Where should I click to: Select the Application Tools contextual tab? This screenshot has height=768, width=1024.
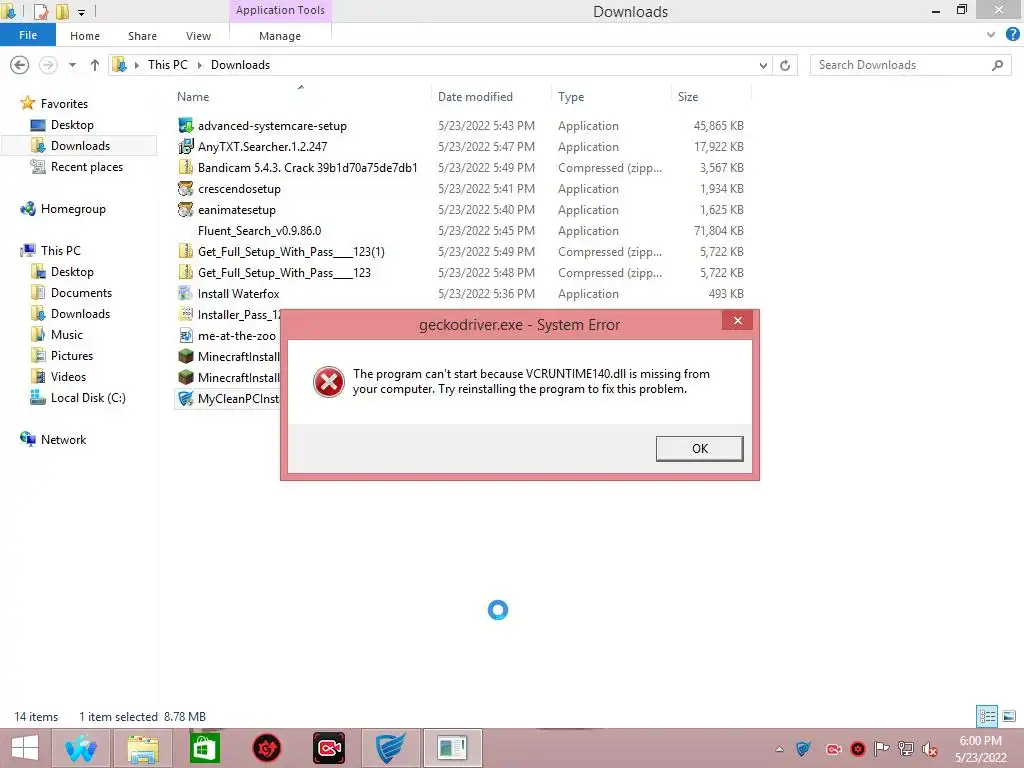tap(280, 10)
